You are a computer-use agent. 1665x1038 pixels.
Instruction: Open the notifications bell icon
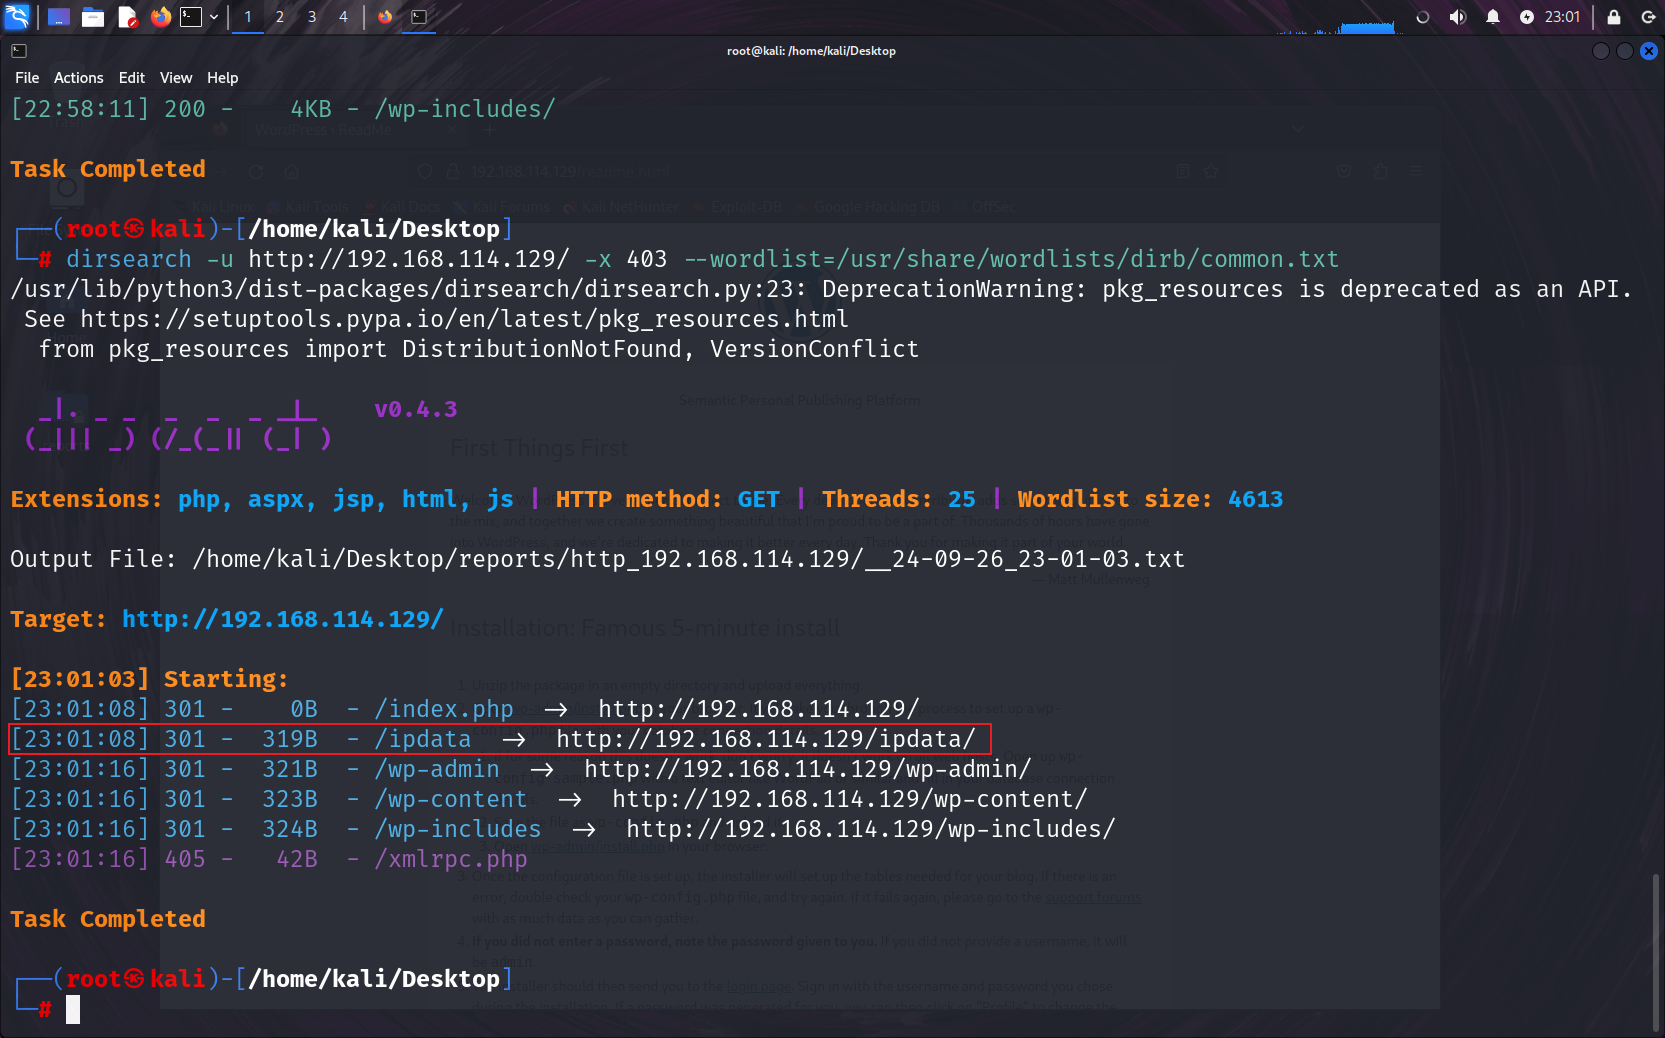point(1493,17)
